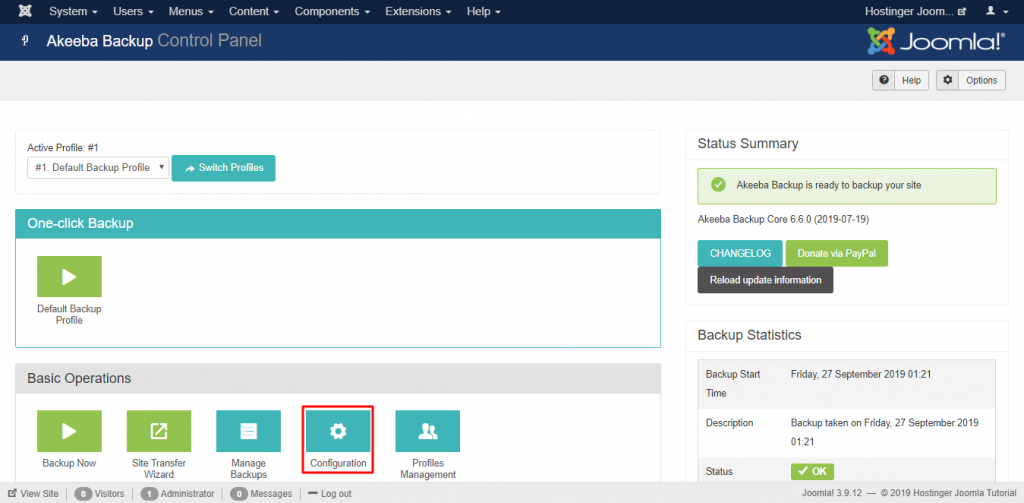Open the Profiles Management icon
Screen dimensions: 1024x503
tap(427, 431)
